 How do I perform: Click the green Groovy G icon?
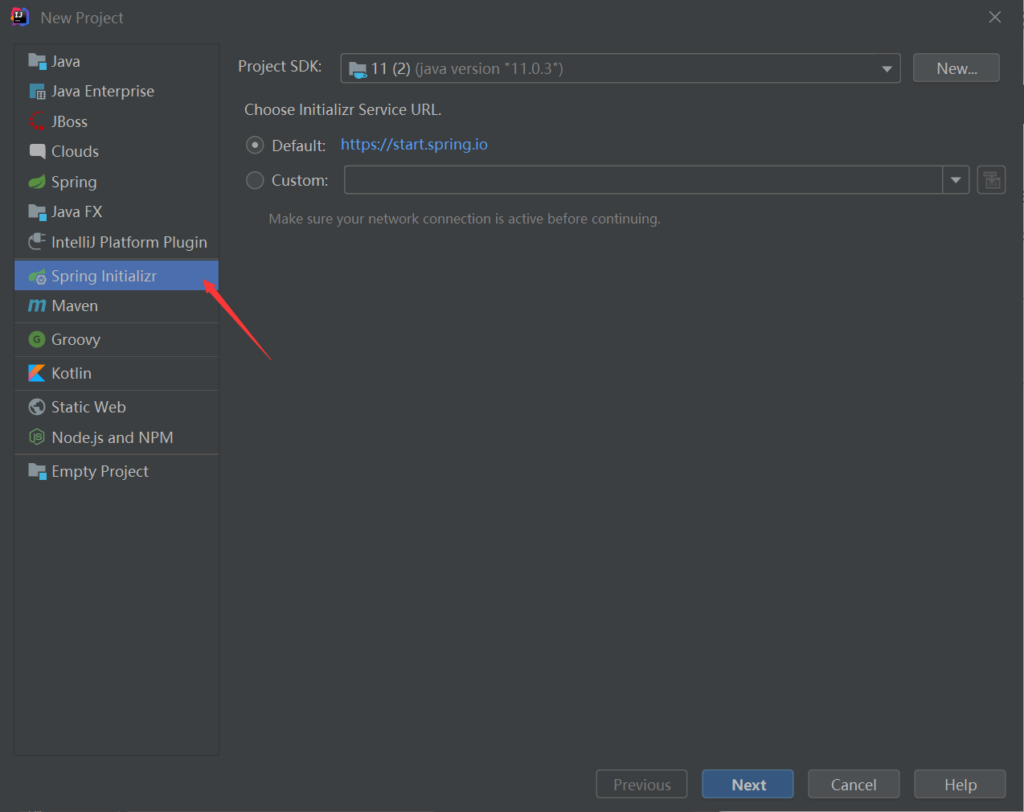click(37, 340)
